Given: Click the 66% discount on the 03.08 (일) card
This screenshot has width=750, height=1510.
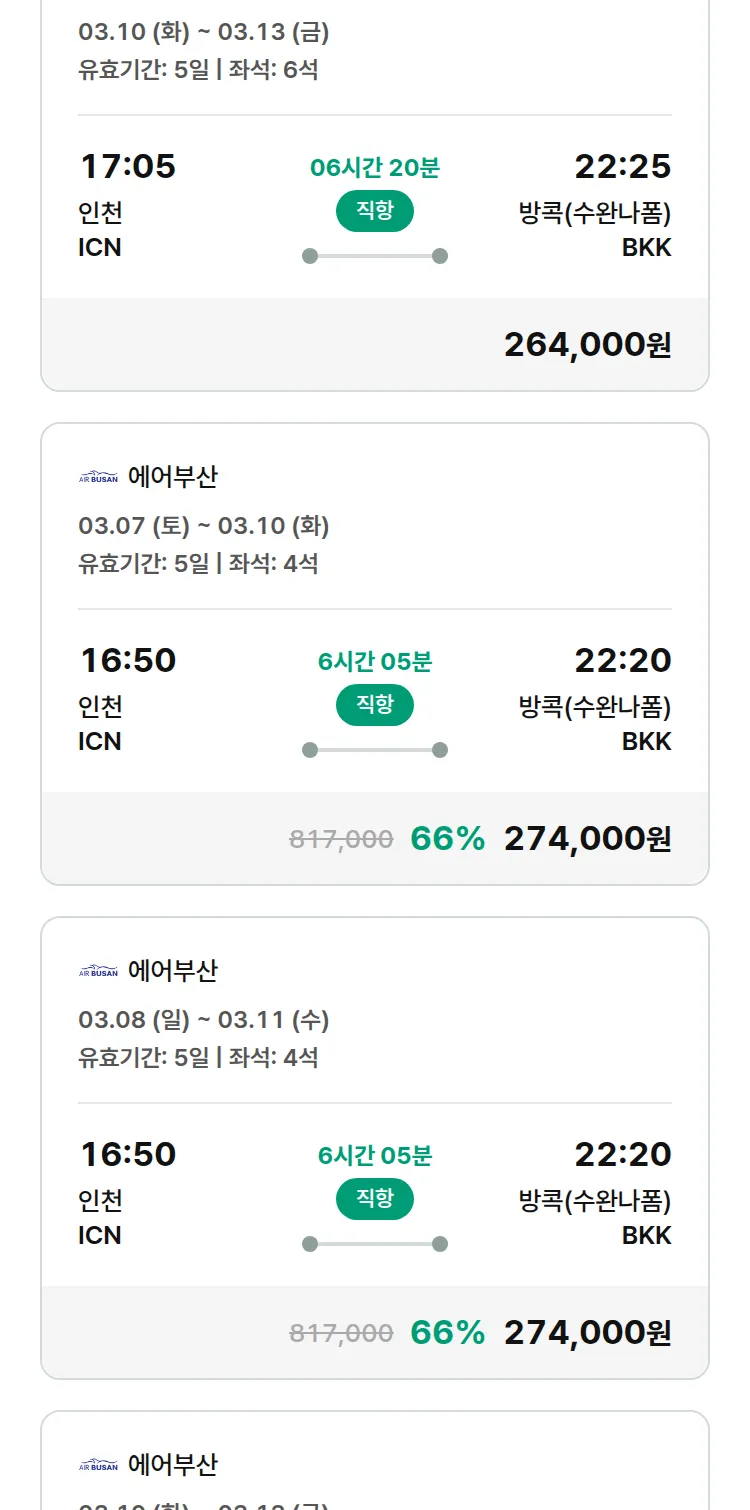Looking at the screenshot, I should coord(447,1333).
